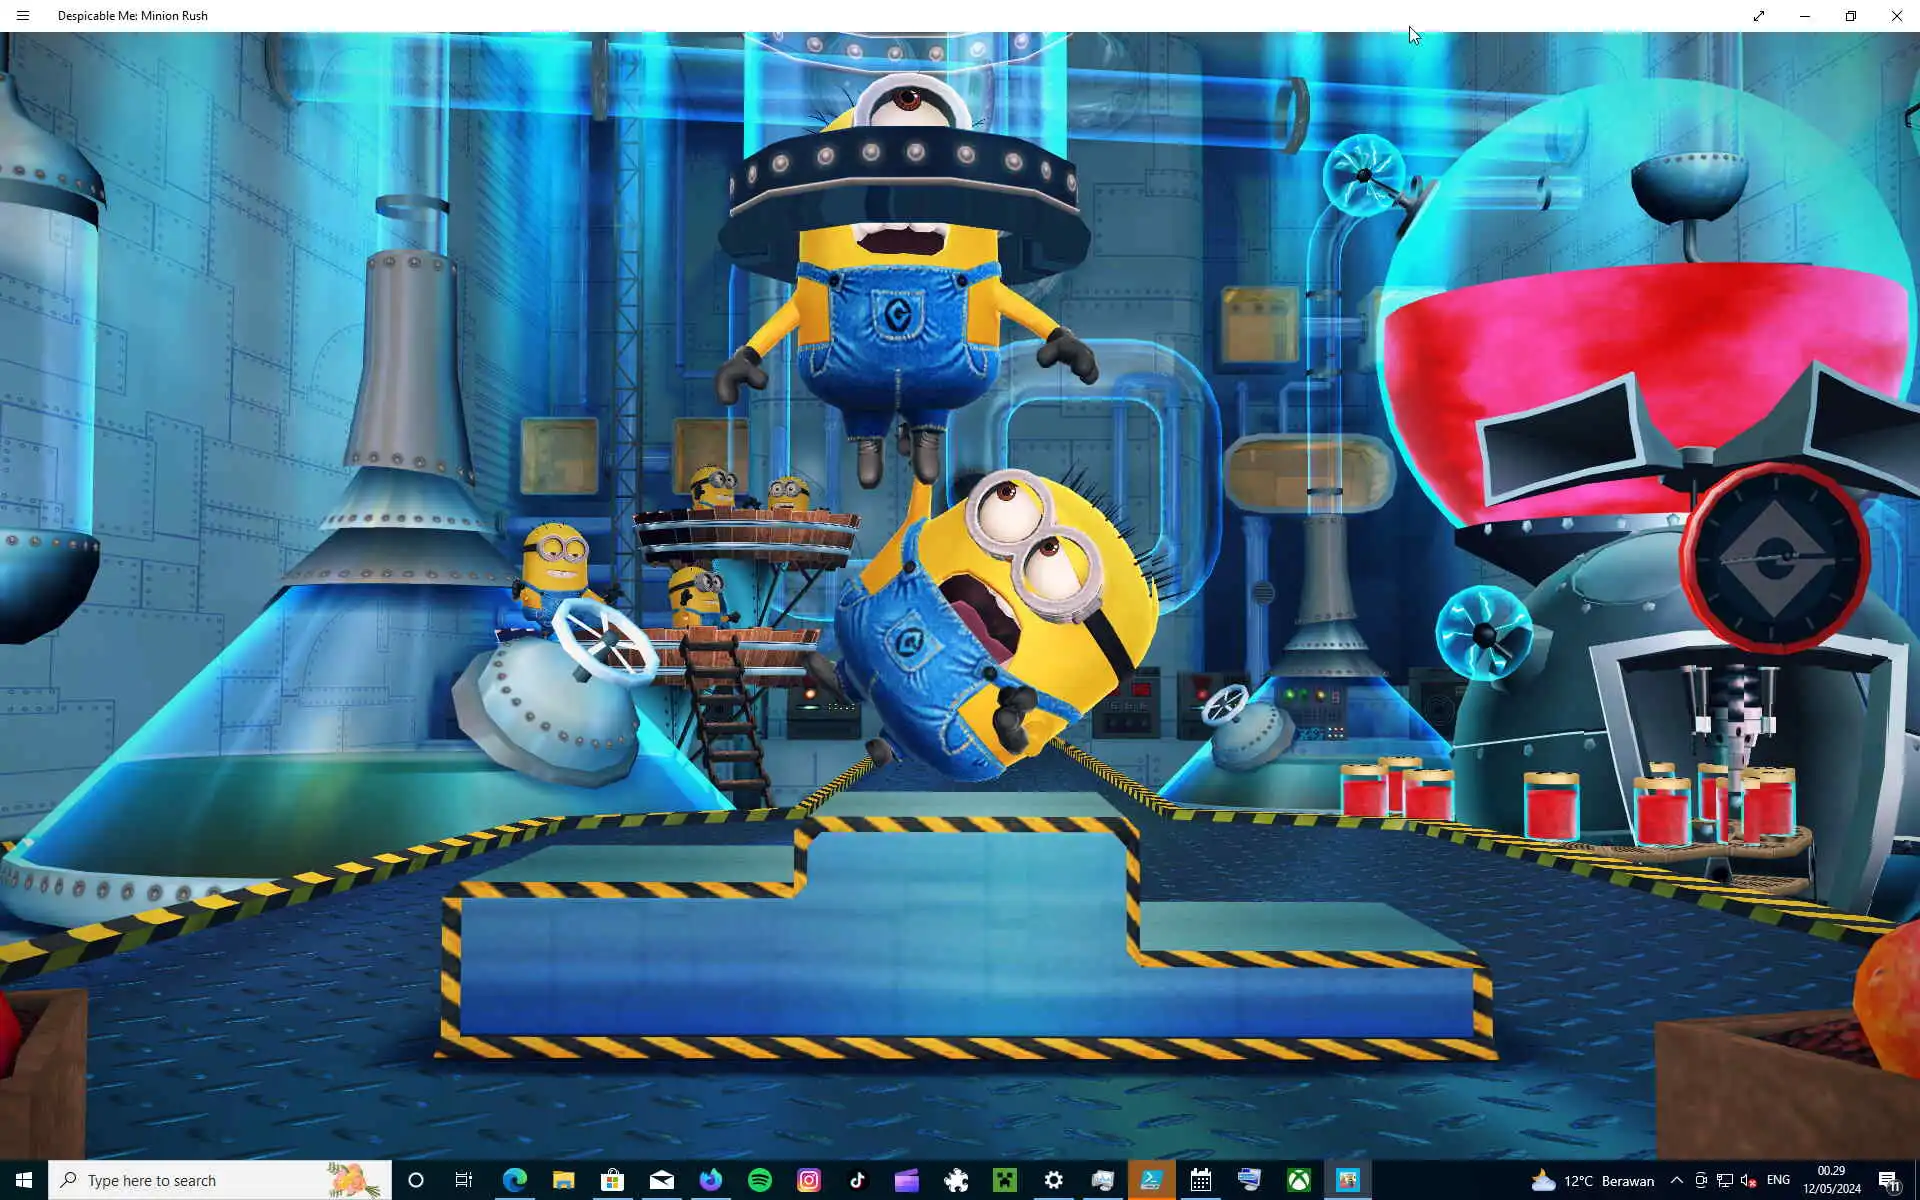Open Instagram from the taskbar

pos(809,1180)
